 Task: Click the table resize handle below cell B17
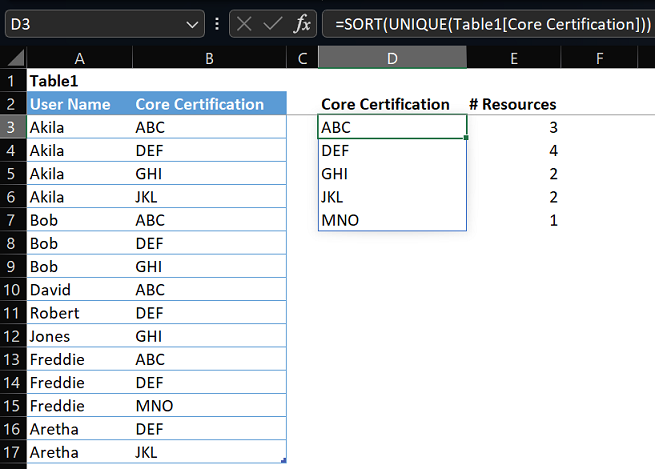[284, 460]
